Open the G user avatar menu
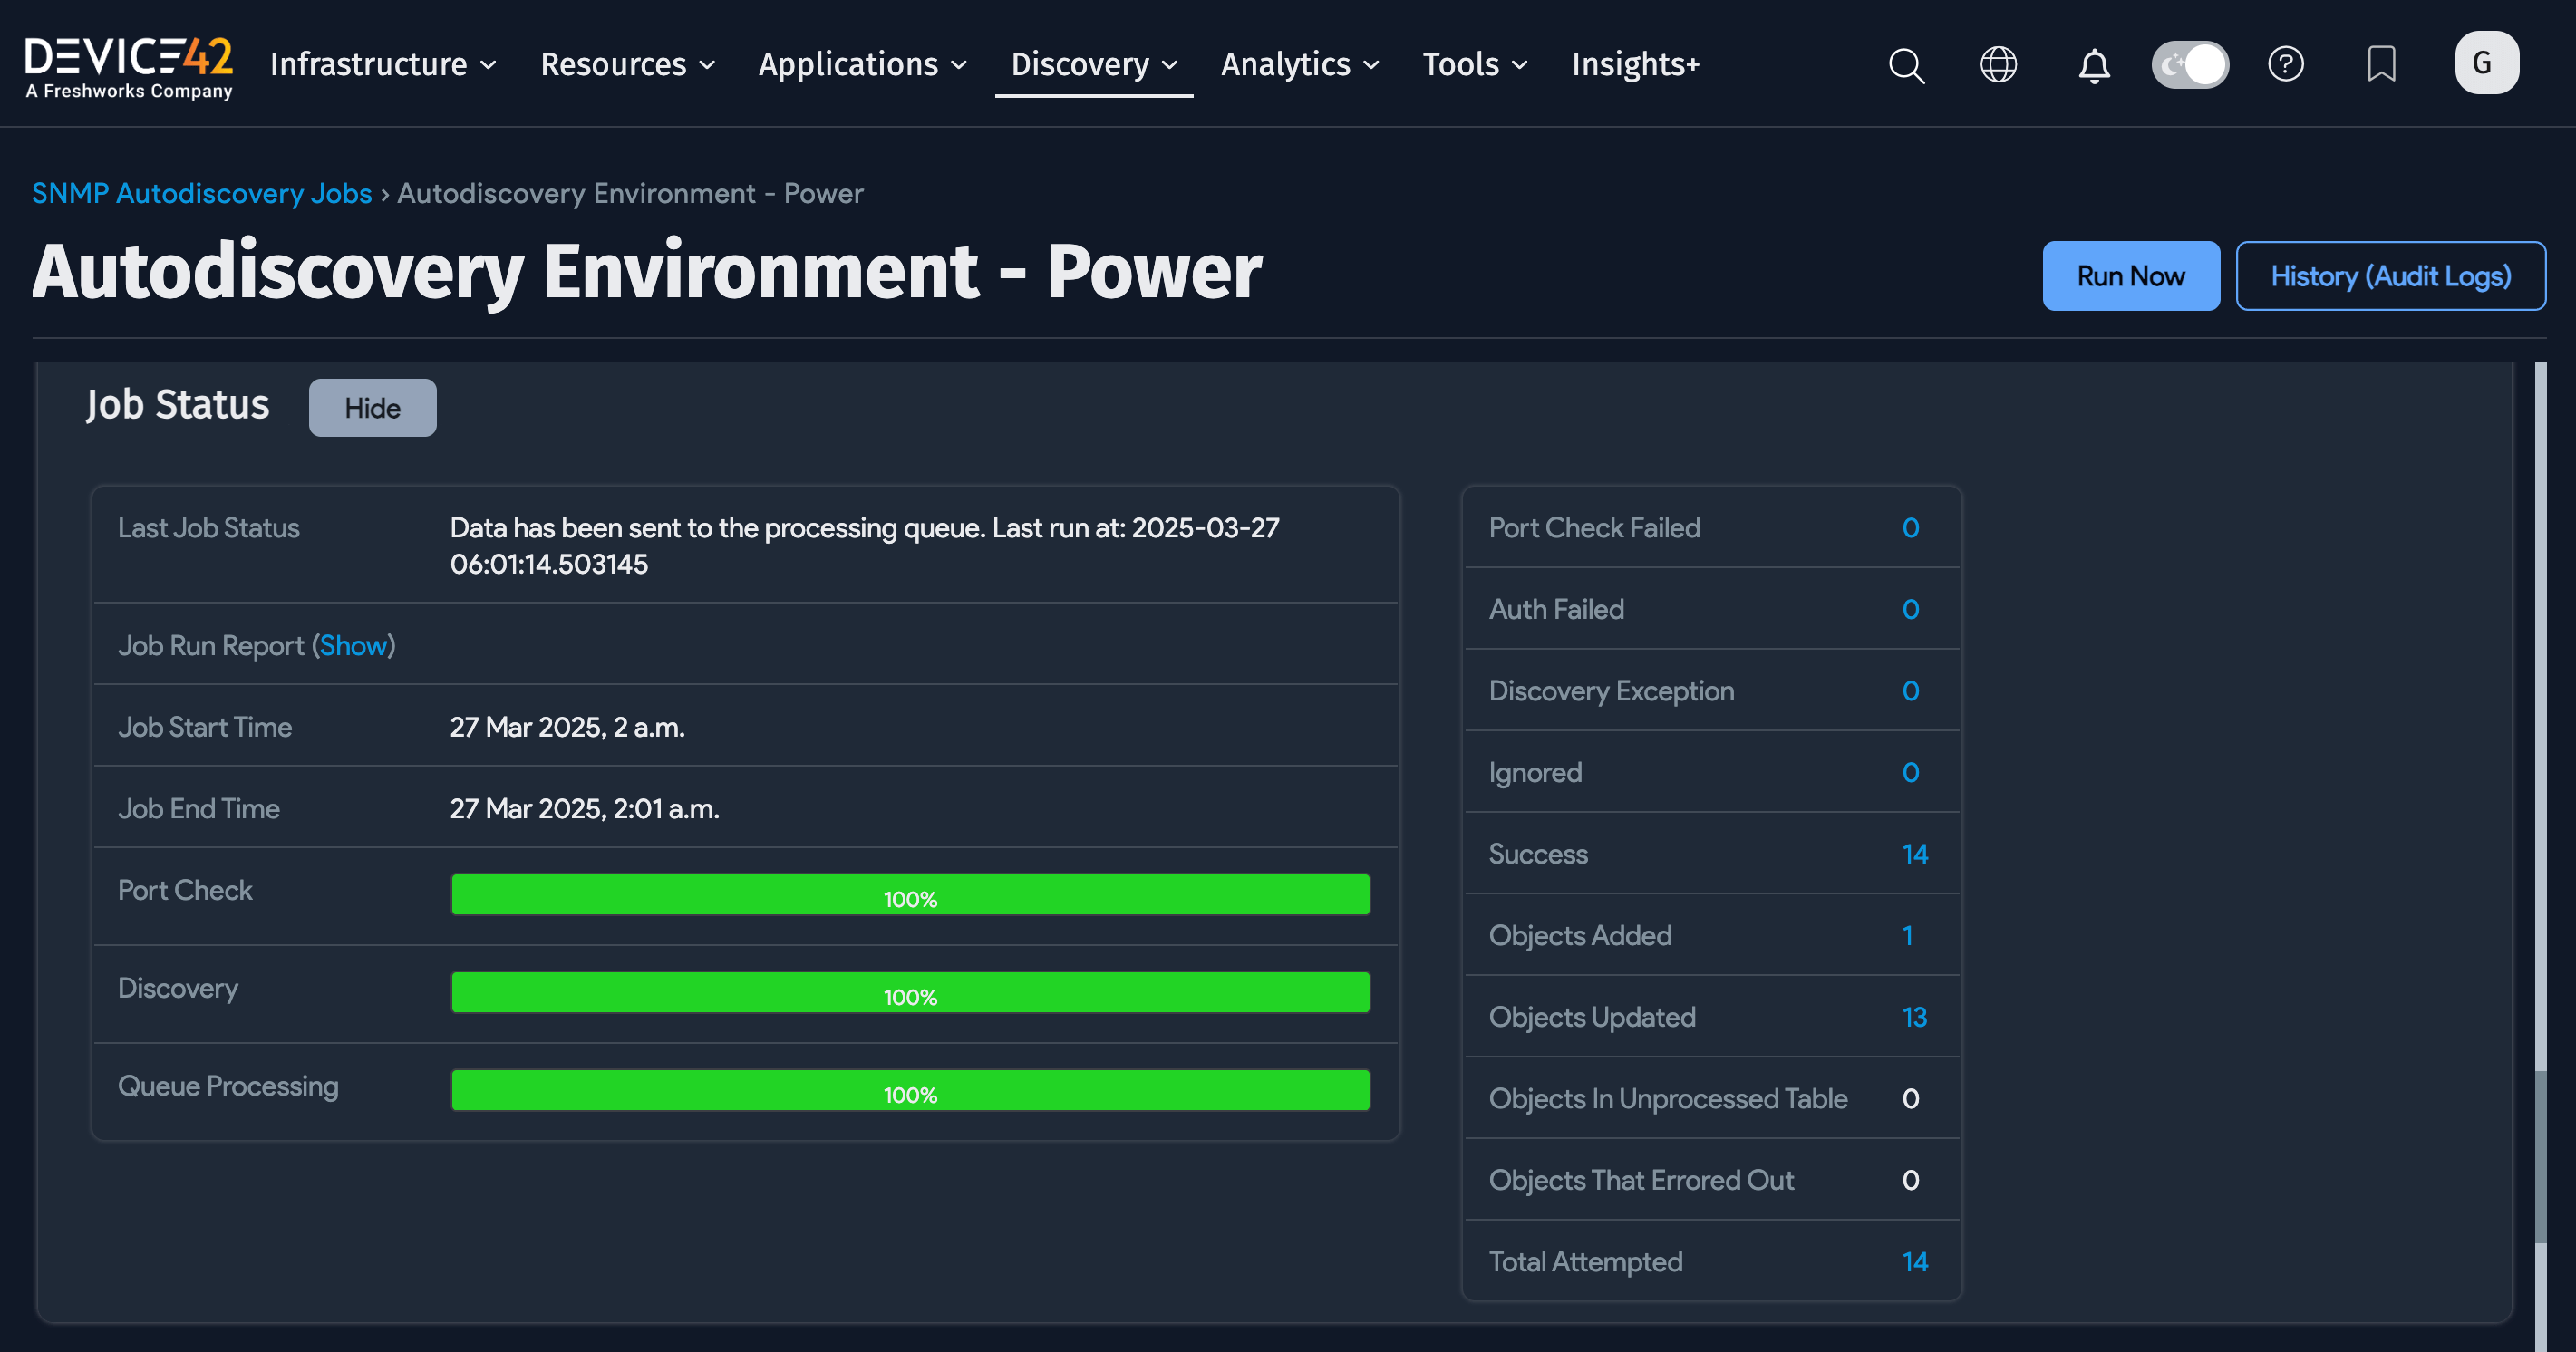2576x1352 pixels. tap(2485, 63)
